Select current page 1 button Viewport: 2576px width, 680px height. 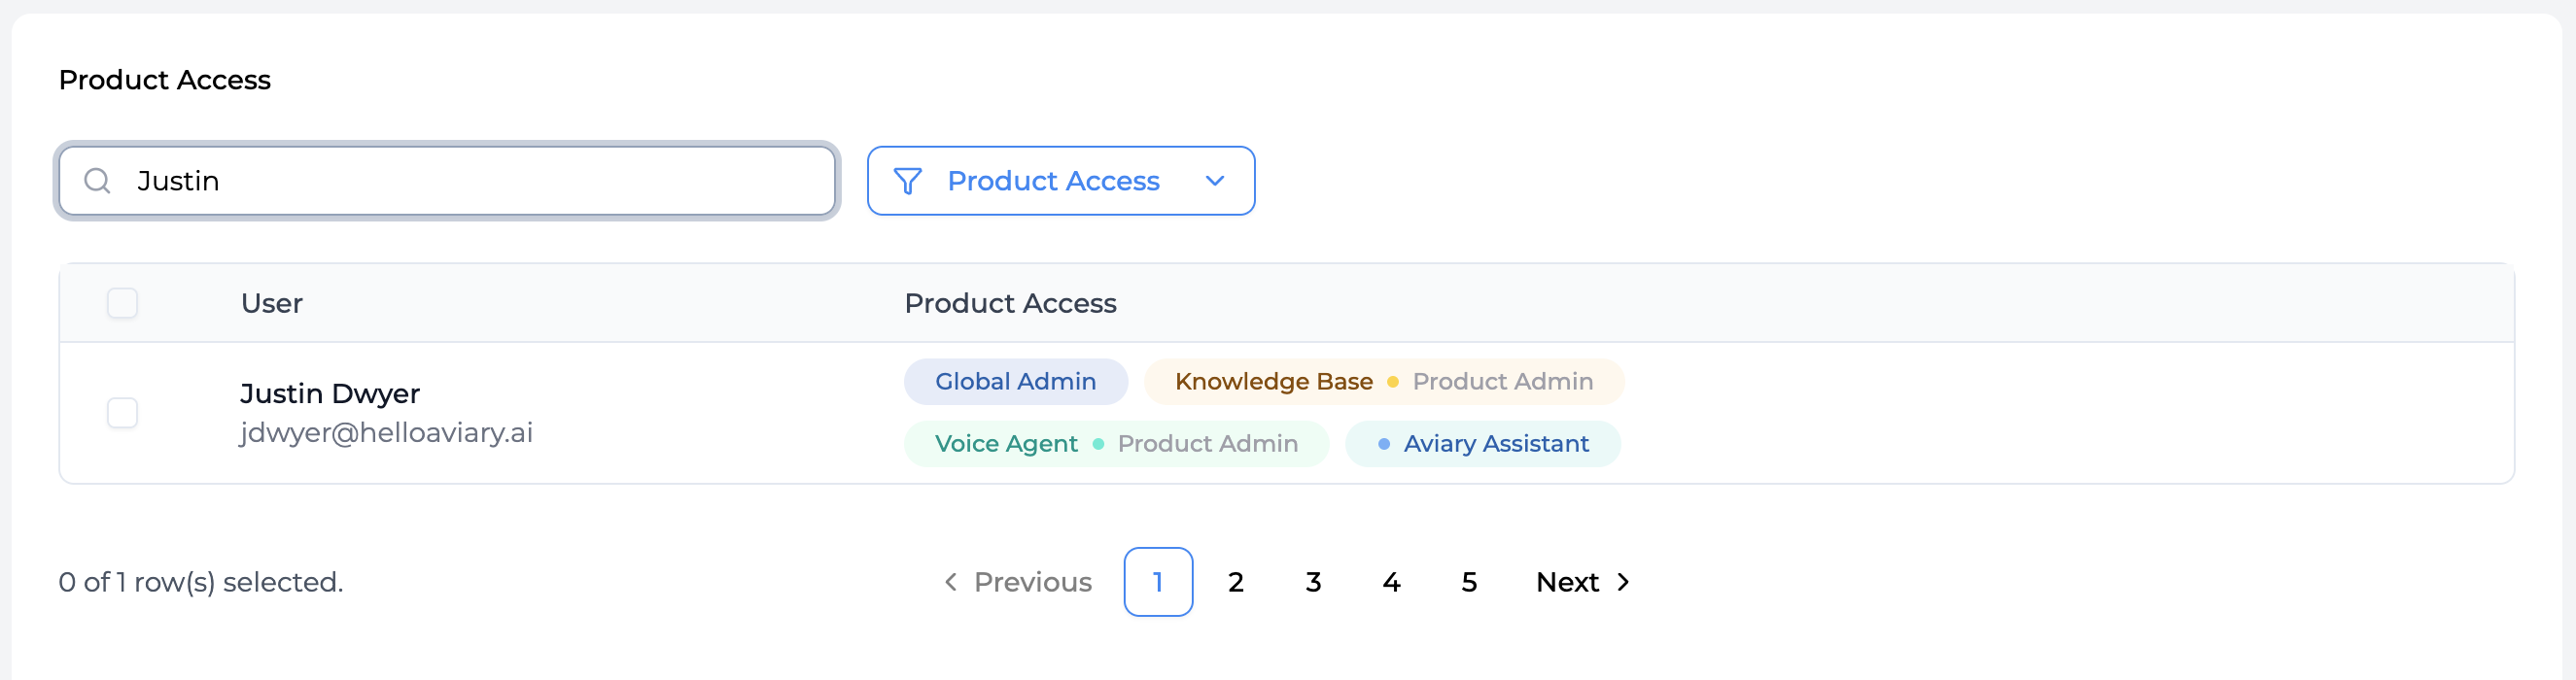pyautogui.click(x=1158, y=582)
